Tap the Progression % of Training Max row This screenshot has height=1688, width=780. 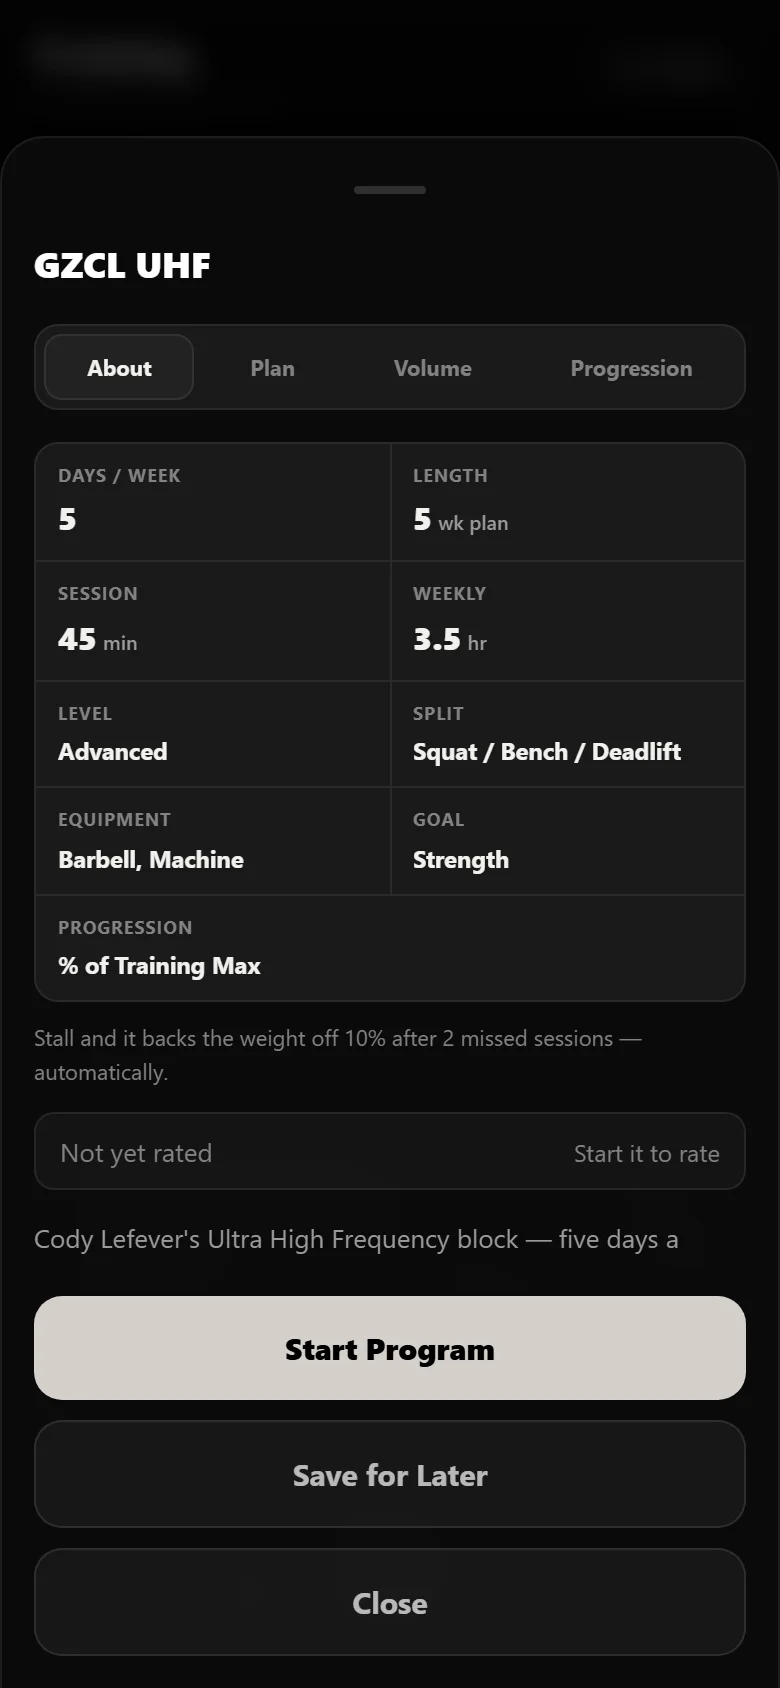pyautogui.click(x=390, y=948)
